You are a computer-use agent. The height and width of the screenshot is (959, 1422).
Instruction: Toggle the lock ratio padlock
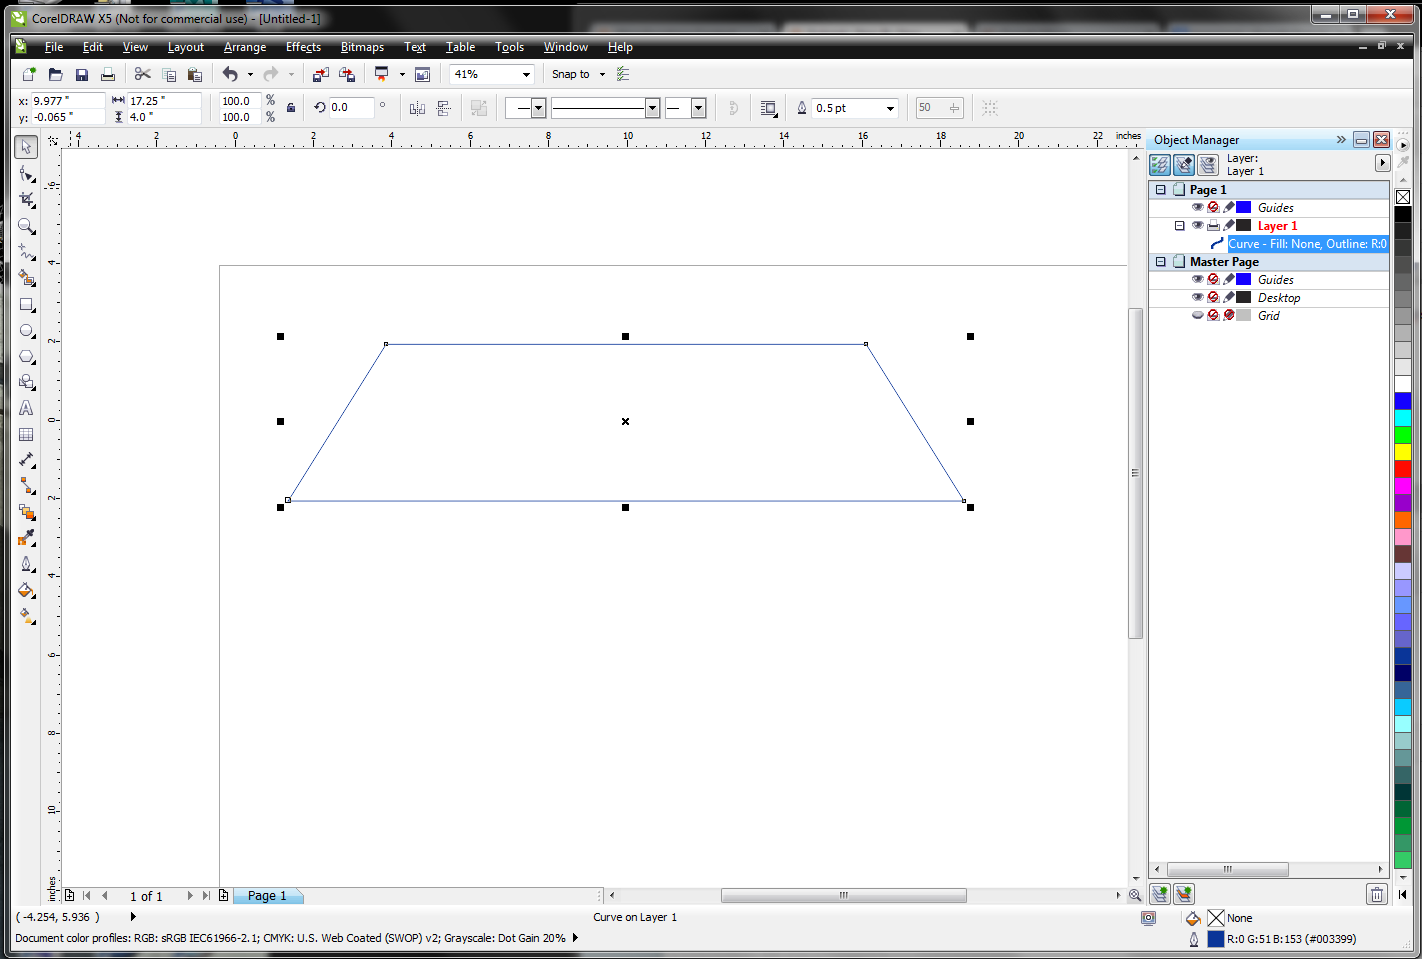(291, 108)
